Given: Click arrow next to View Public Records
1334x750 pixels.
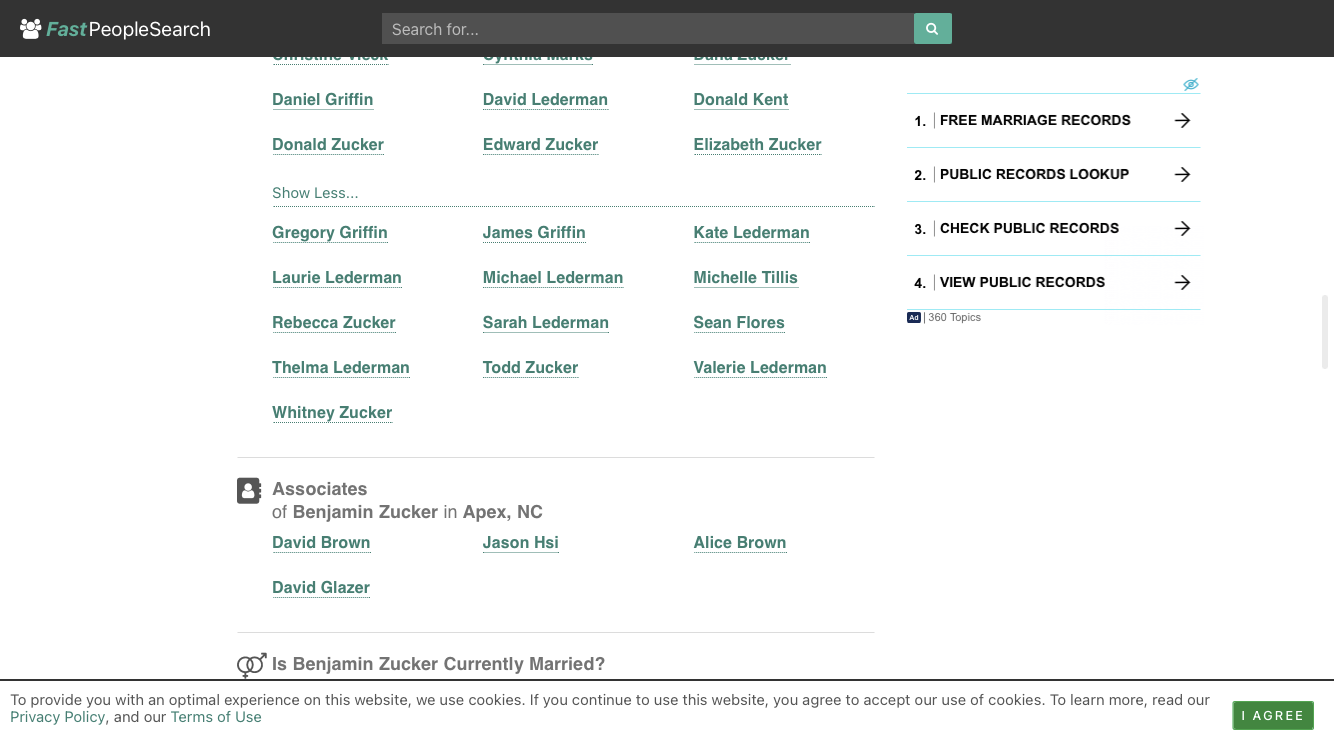Looking at the screenshot, I should pyautogui.click(x=1182, y=282).
